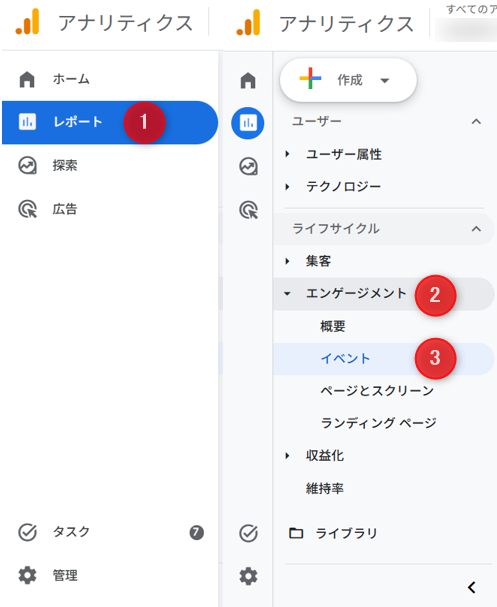497x607 pixels.
Task: Click the checkmark icon beside タスク
Action: (27, 532)
